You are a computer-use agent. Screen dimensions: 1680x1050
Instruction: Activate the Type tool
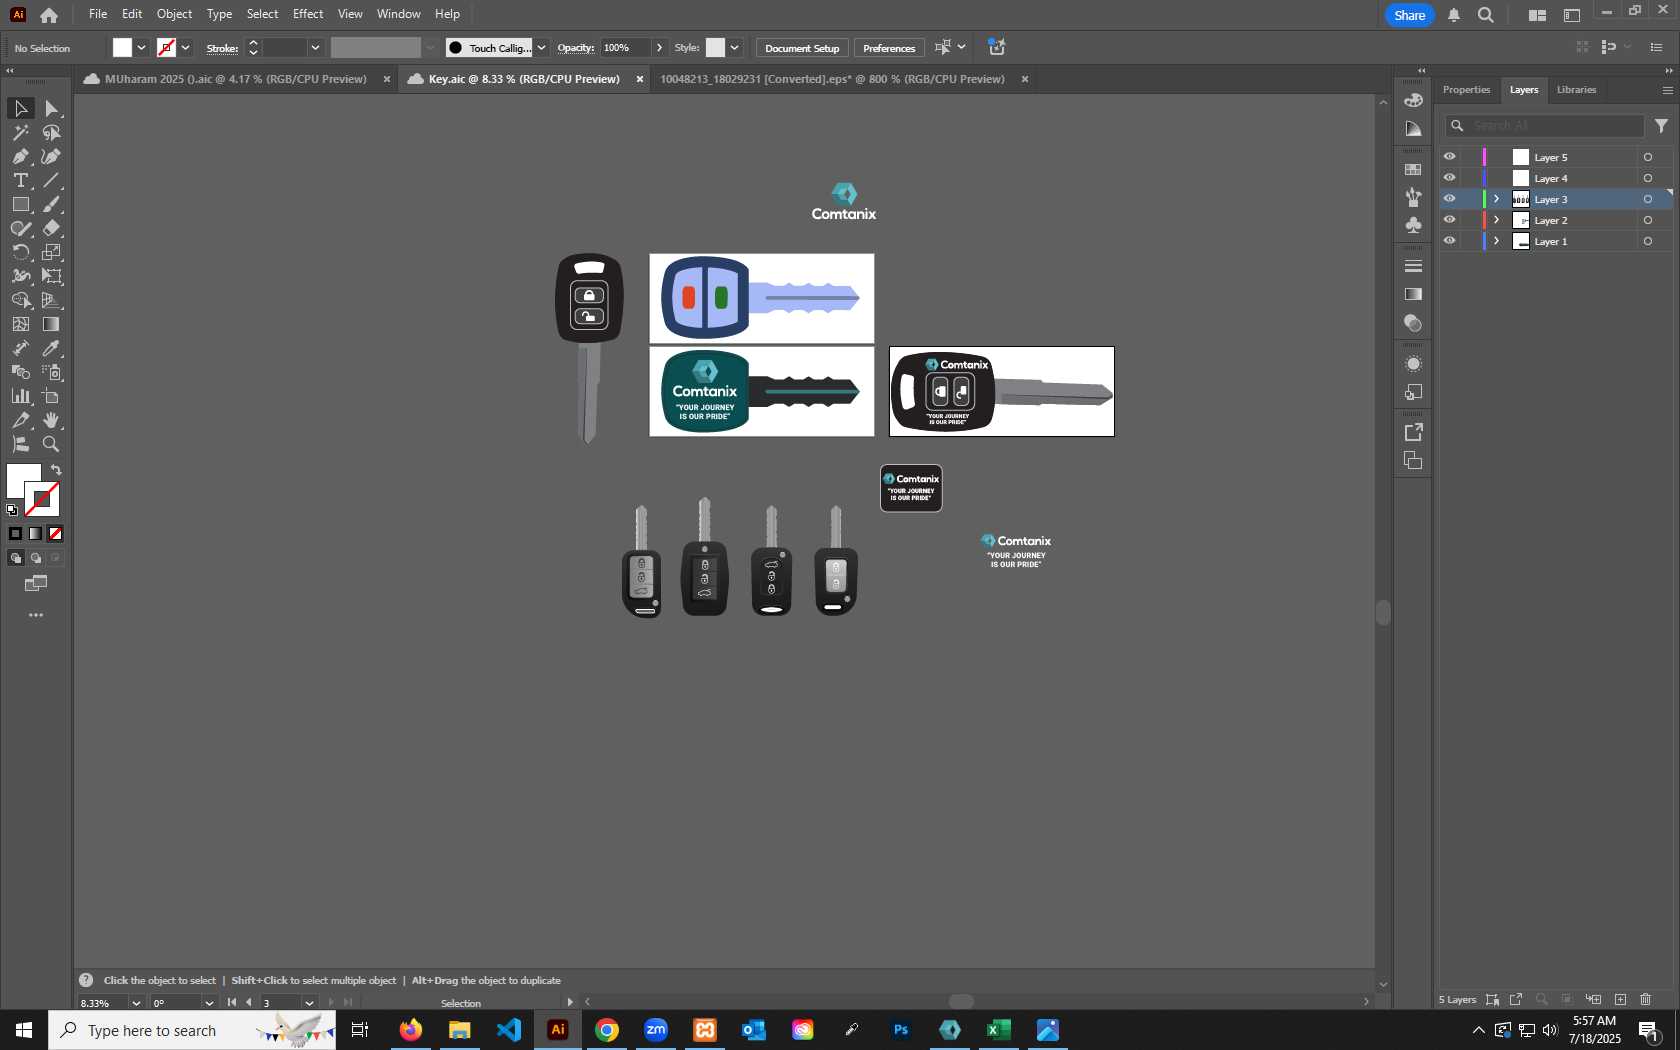(x=20, y=180)
